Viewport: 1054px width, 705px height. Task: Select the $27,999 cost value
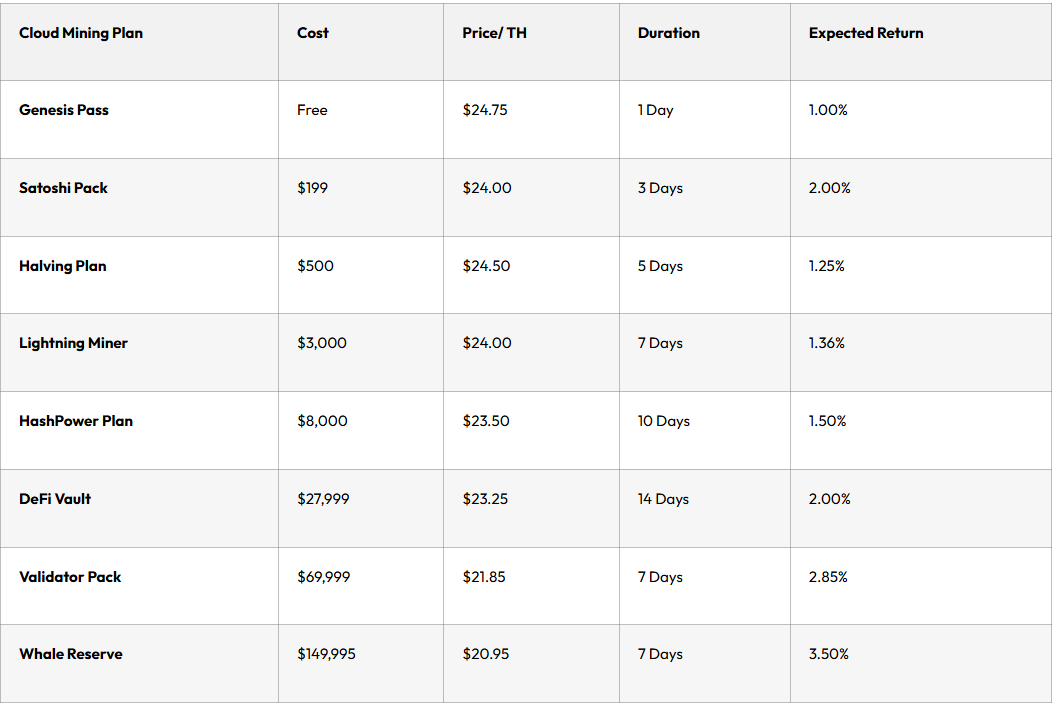point(323,499)
